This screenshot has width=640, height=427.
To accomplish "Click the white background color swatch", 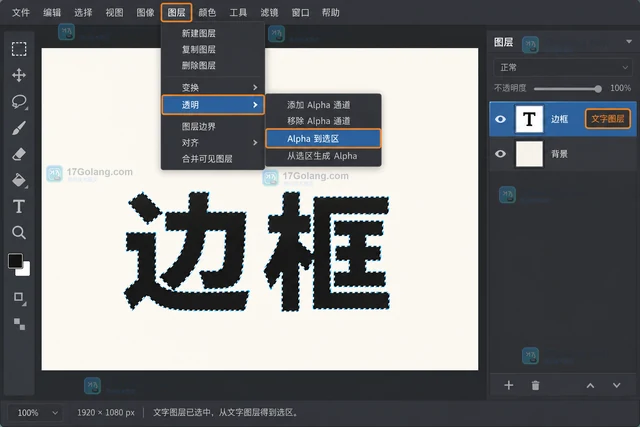I will pyautogui.click(x=25, y=271).
